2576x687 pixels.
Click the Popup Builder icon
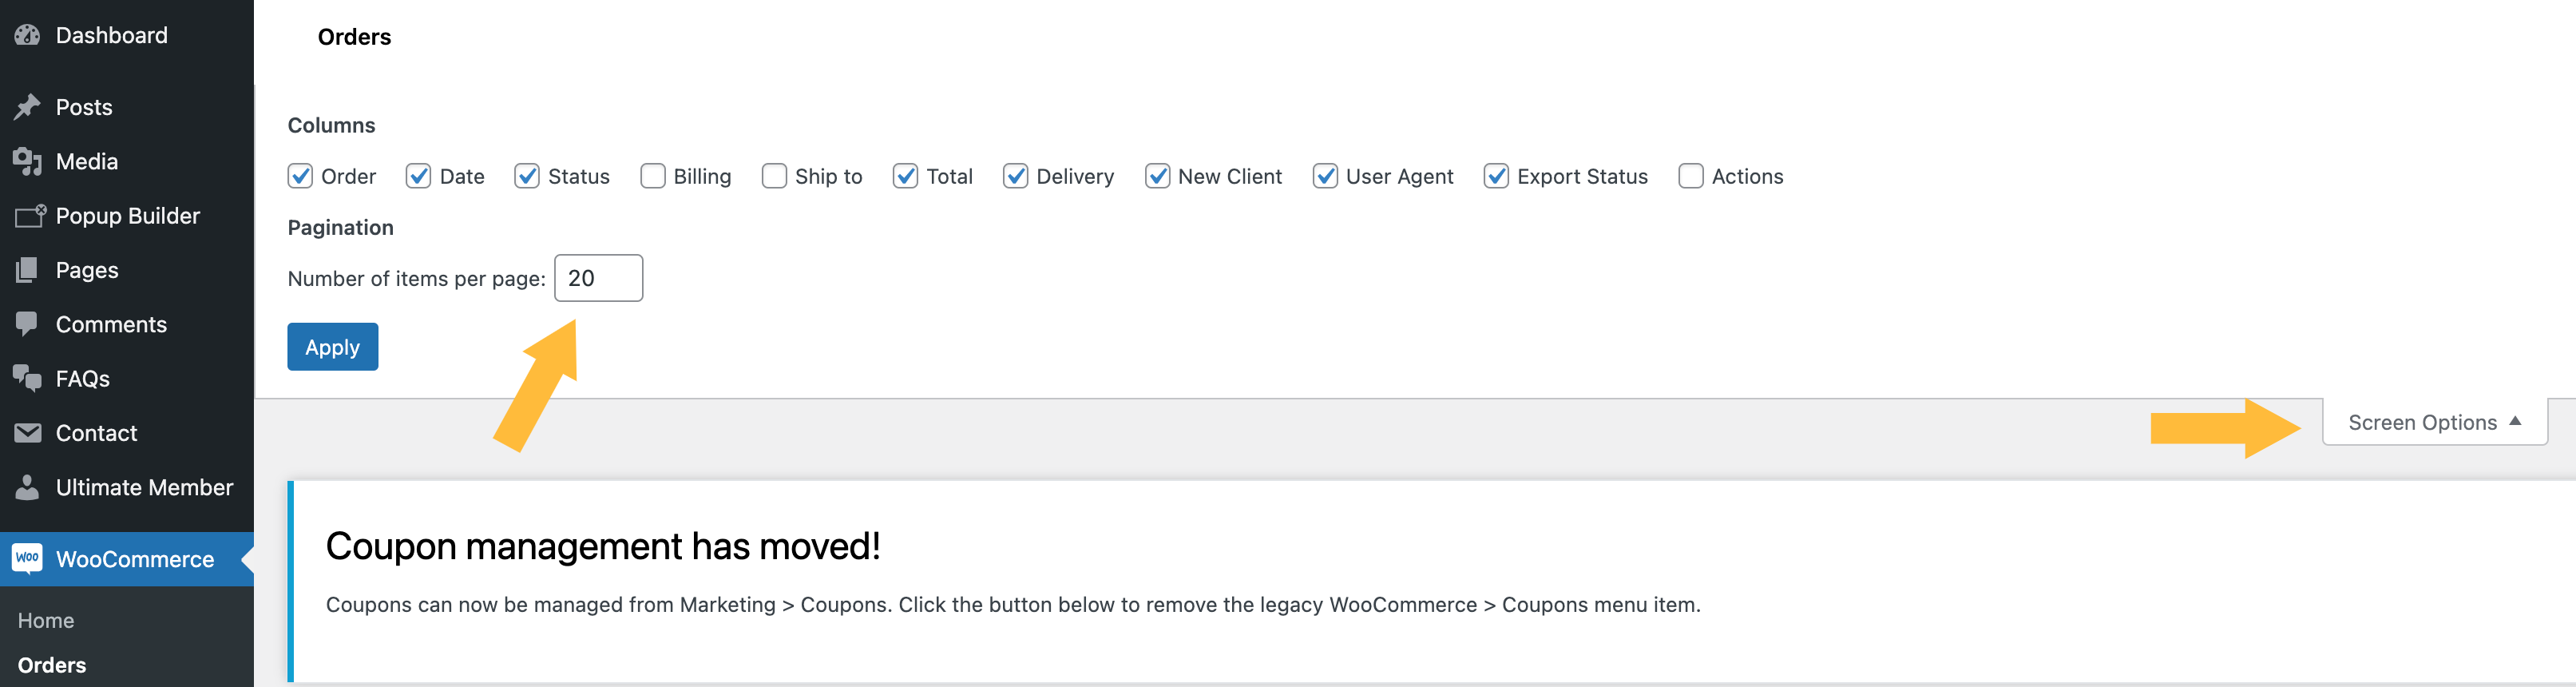pyautogui.click(x=30, y=216)
